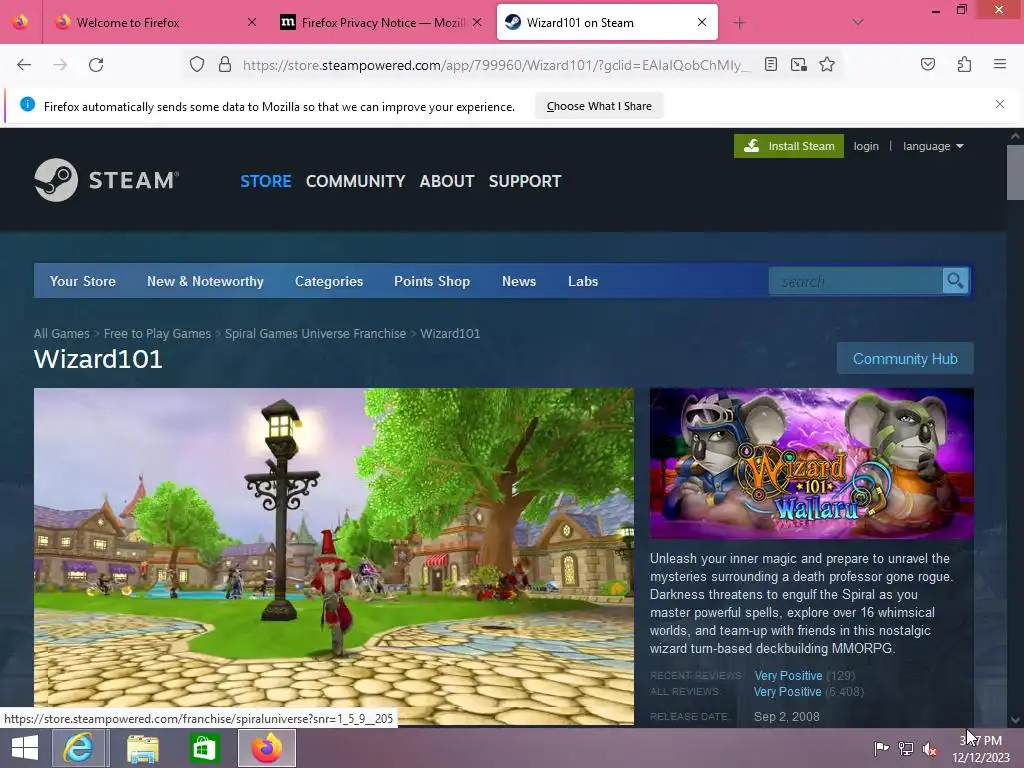Open File Explorer from taskbar
The image size is (1024, 768).
(142, 748)
